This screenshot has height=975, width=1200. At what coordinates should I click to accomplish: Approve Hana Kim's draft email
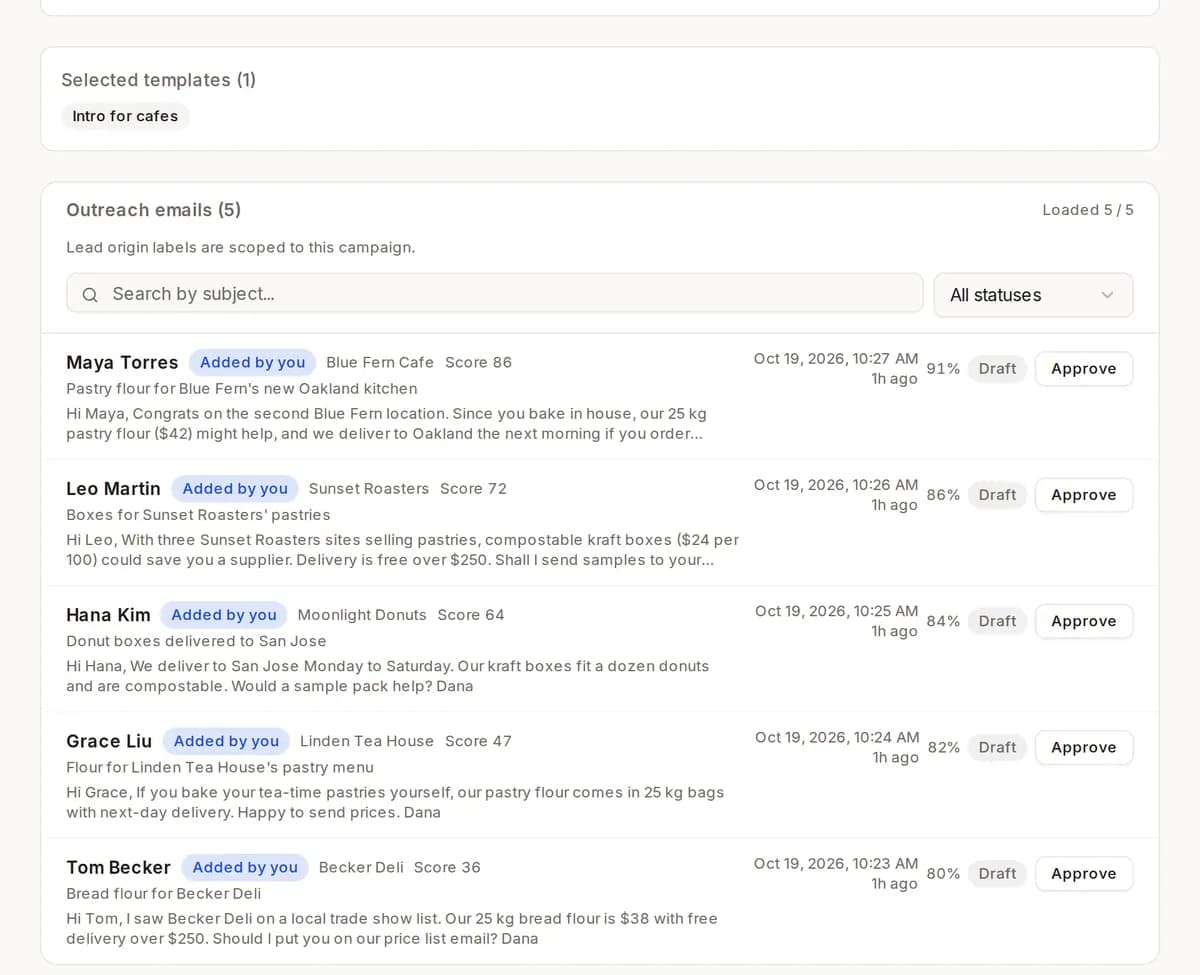coord(1084,621)
